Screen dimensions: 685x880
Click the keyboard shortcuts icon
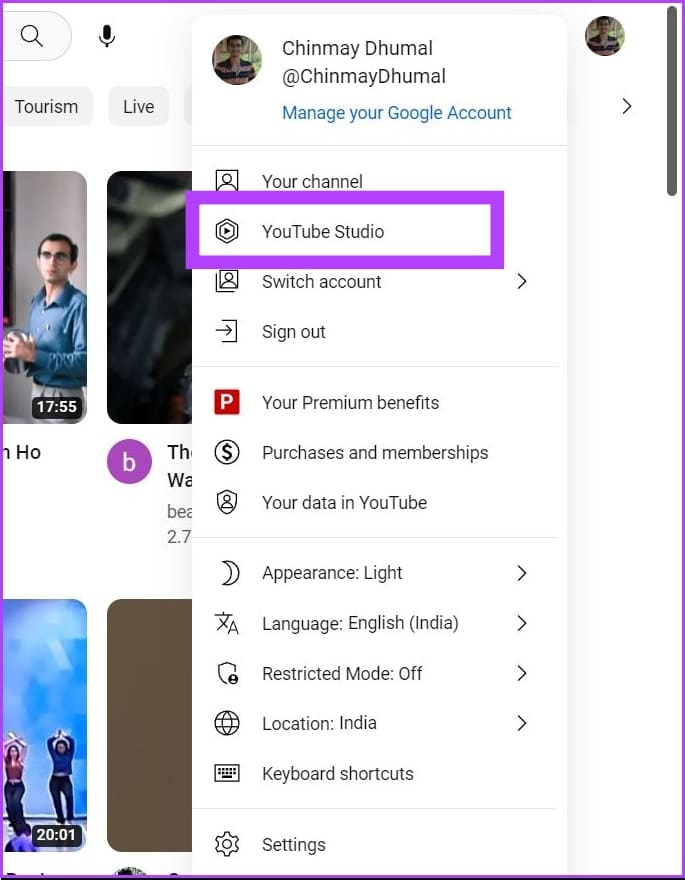(227, 773)
